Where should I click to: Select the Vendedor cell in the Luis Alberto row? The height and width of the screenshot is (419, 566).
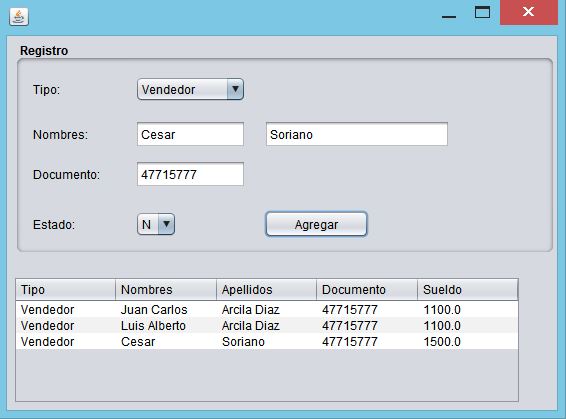[x=65, y=326]
